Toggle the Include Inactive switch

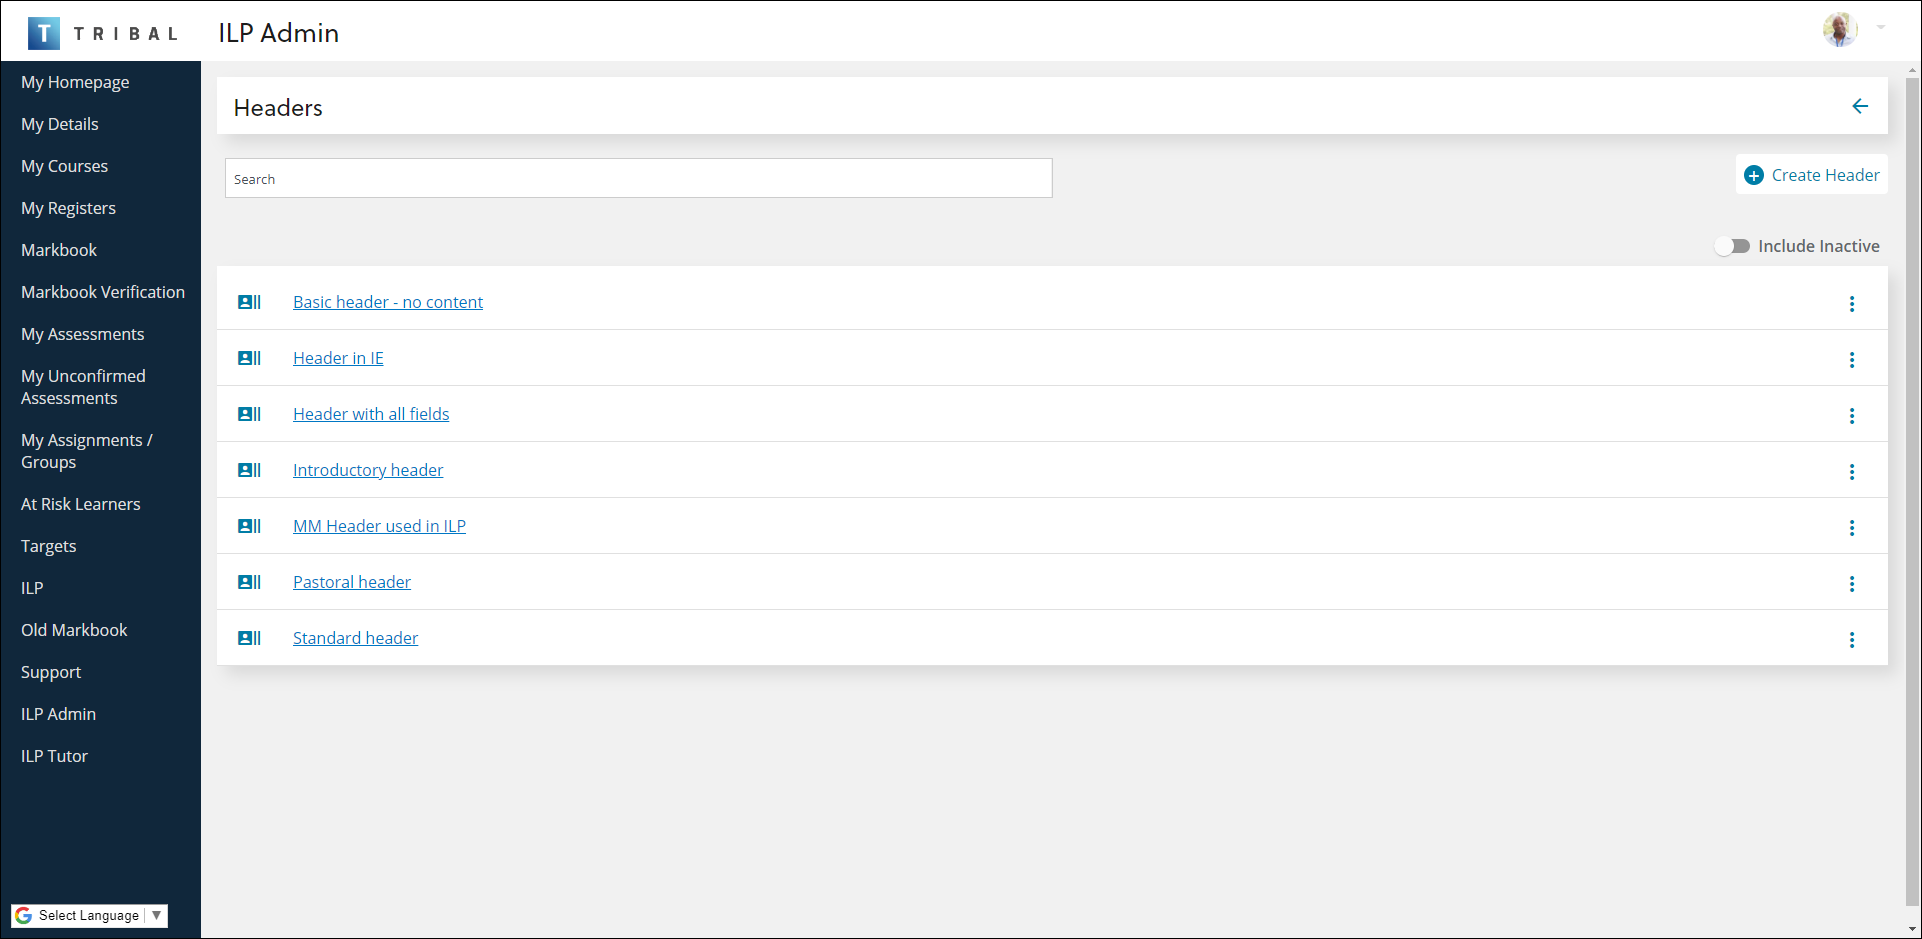[x=1732, y=246]
